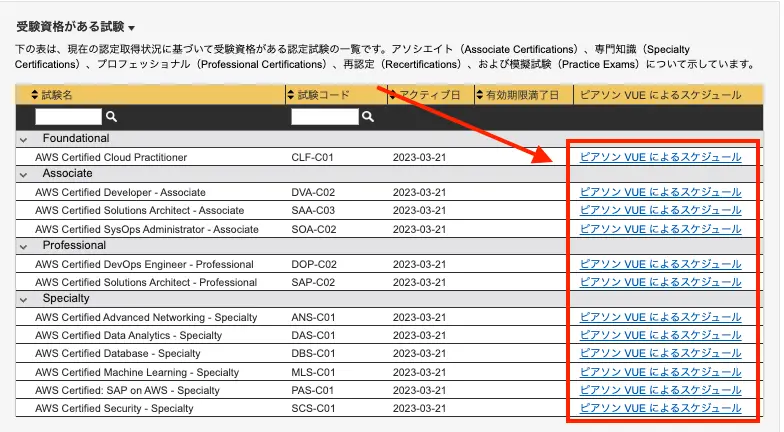The height and width of the screenshot is (432, 784).
Task: Sort by 試験名 column sort arrows
Action: [x=34, y=94]
